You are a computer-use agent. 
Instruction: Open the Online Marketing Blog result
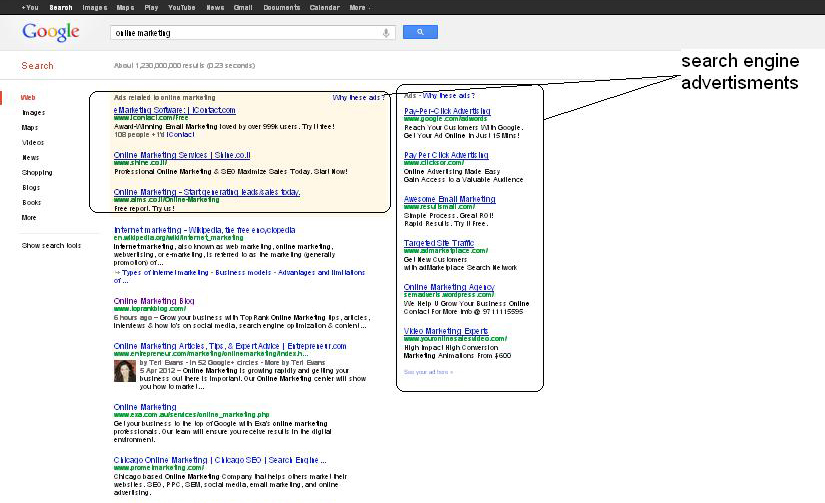pos(154,301)
